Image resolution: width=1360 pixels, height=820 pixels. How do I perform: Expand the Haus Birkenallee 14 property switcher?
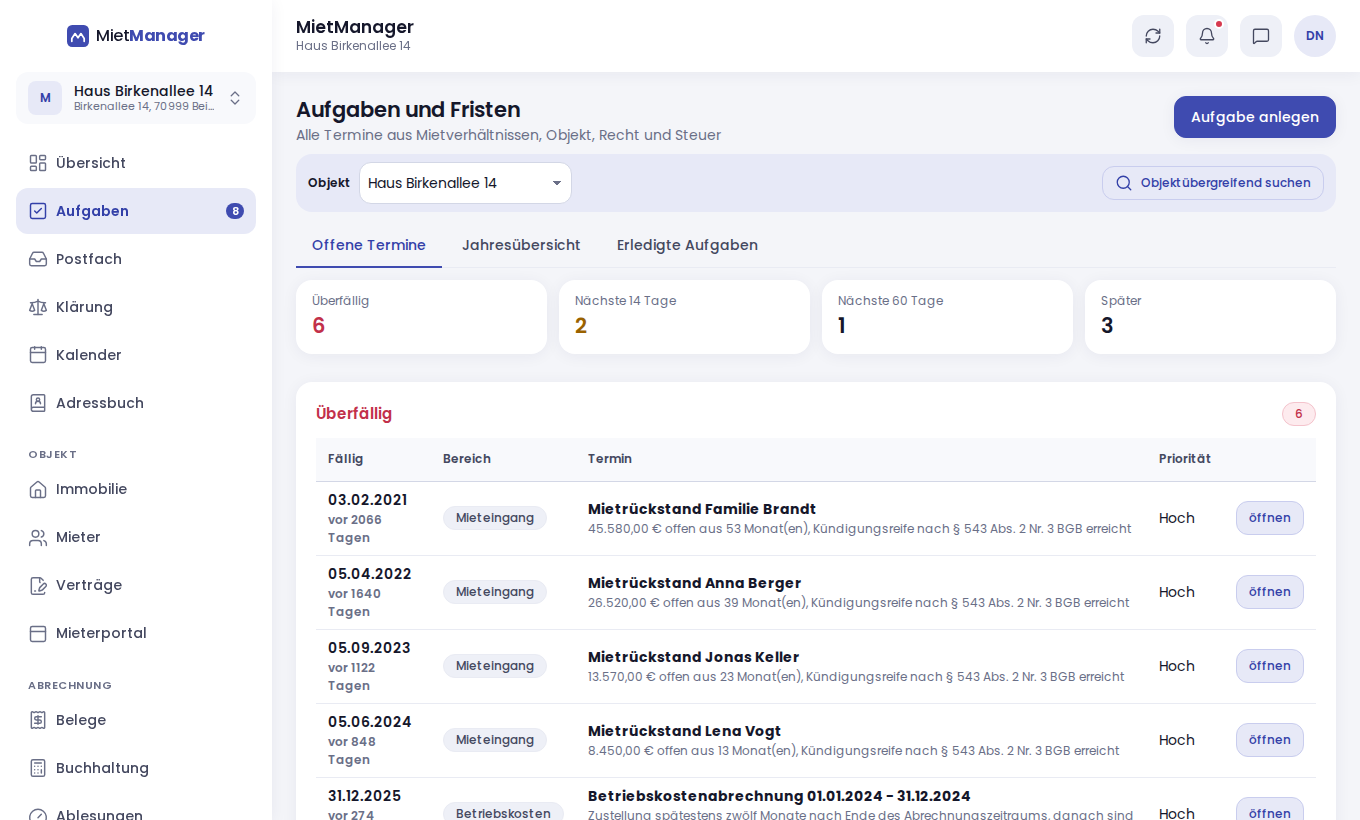click(x=136, y=98)
